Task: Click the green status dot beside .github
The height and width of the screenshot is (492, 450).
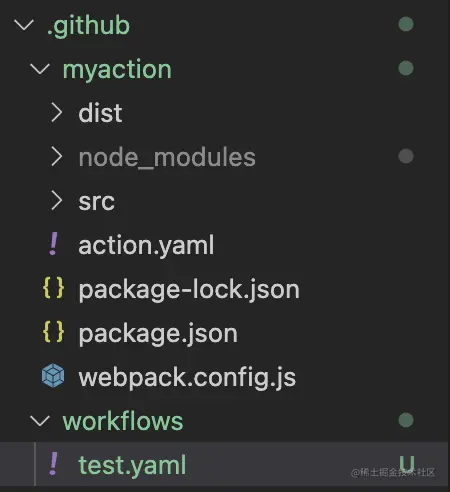Action: point(406,24)
